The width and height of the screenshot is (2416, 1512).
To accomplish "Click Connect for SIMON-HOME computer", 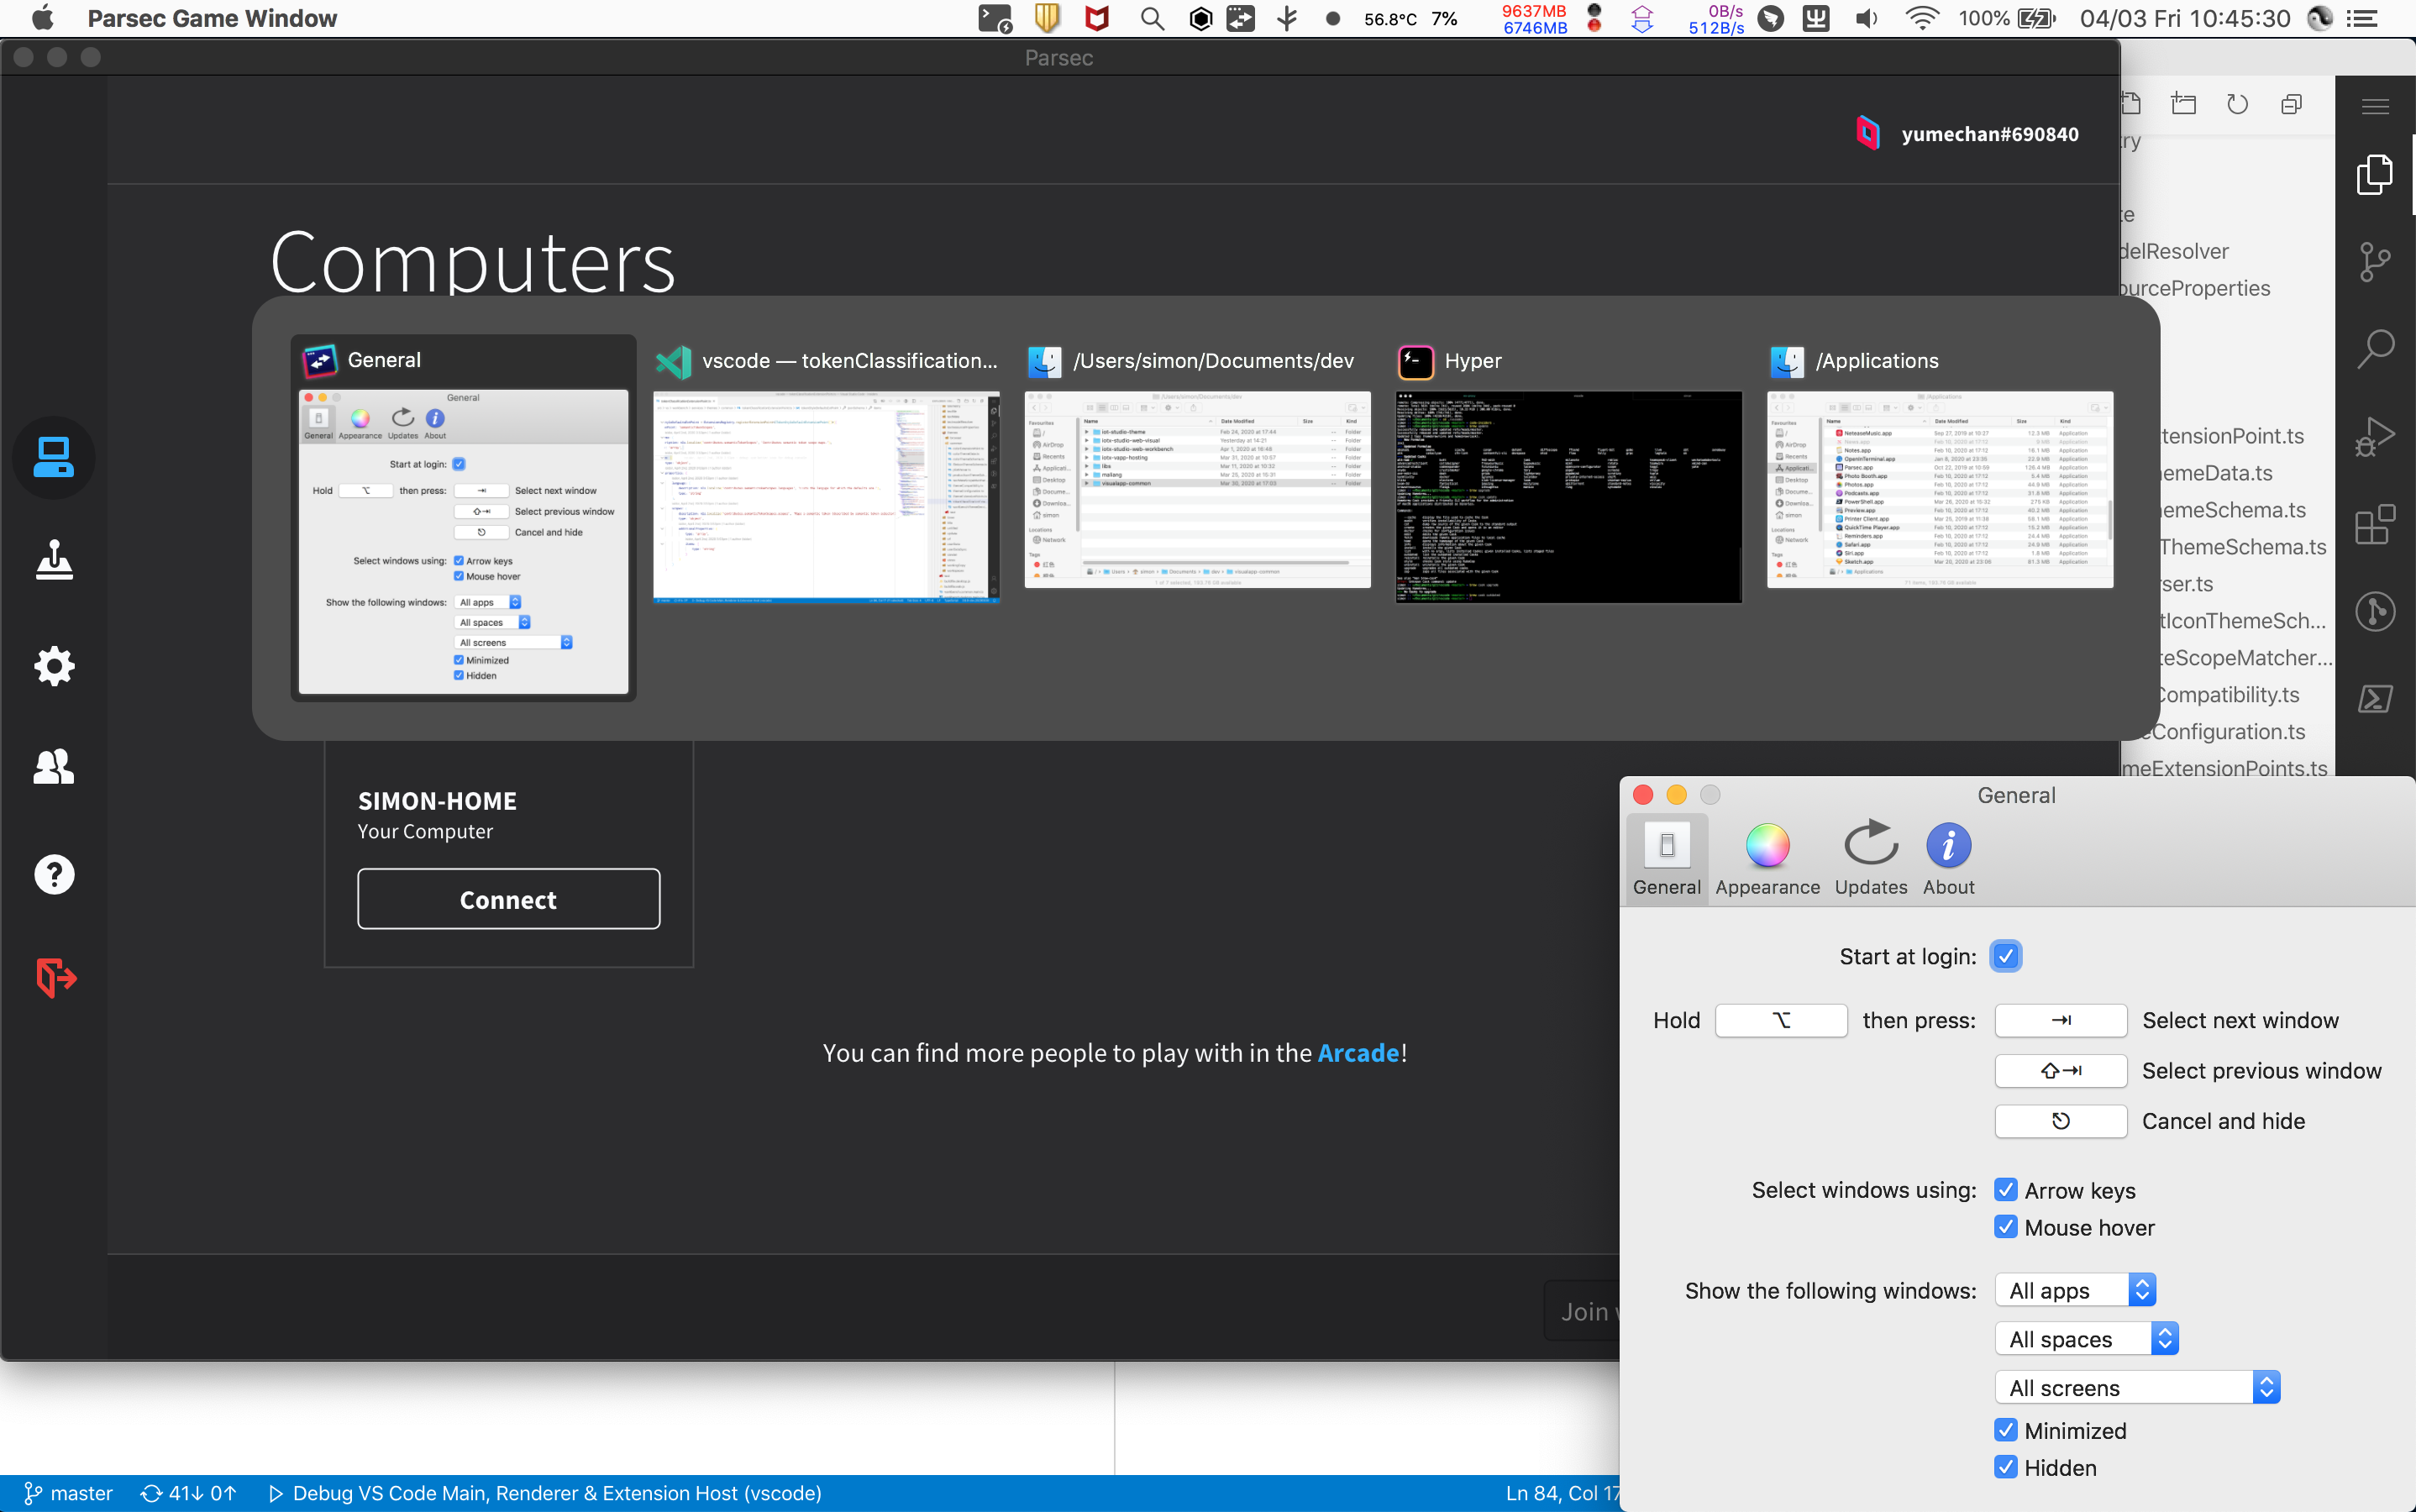I will [508, 899].
